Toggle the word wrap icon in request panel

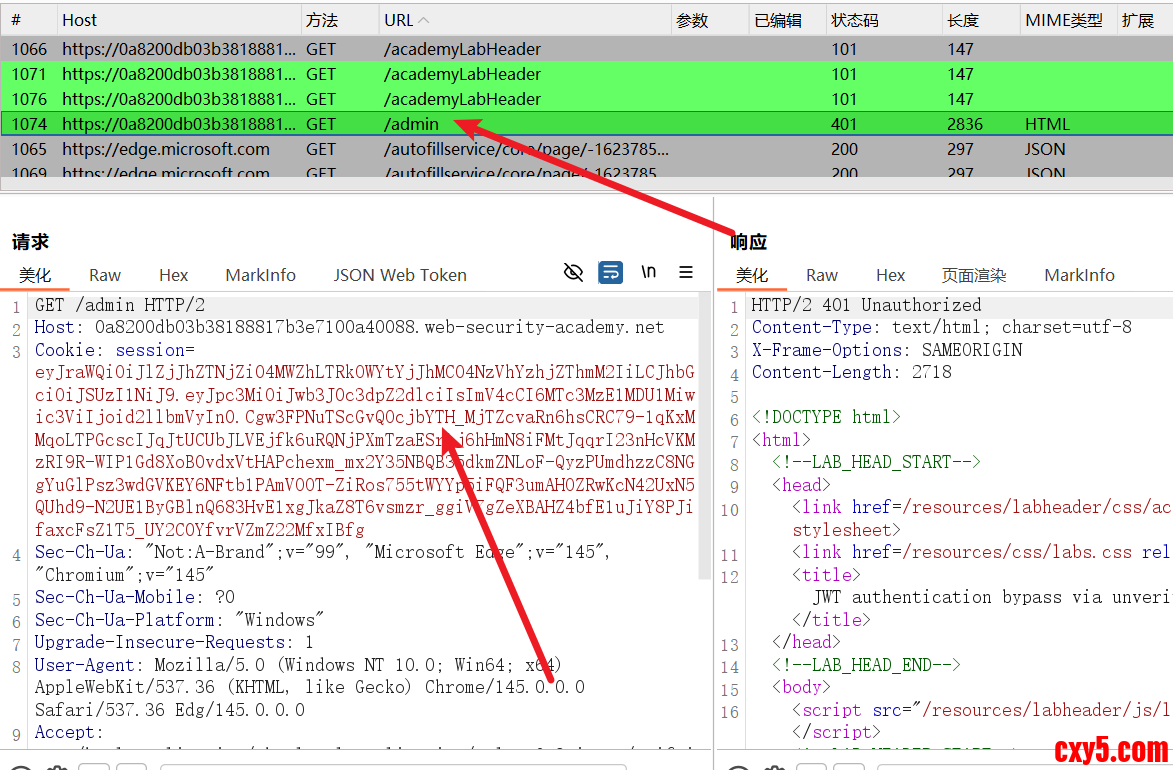(610, 272)
